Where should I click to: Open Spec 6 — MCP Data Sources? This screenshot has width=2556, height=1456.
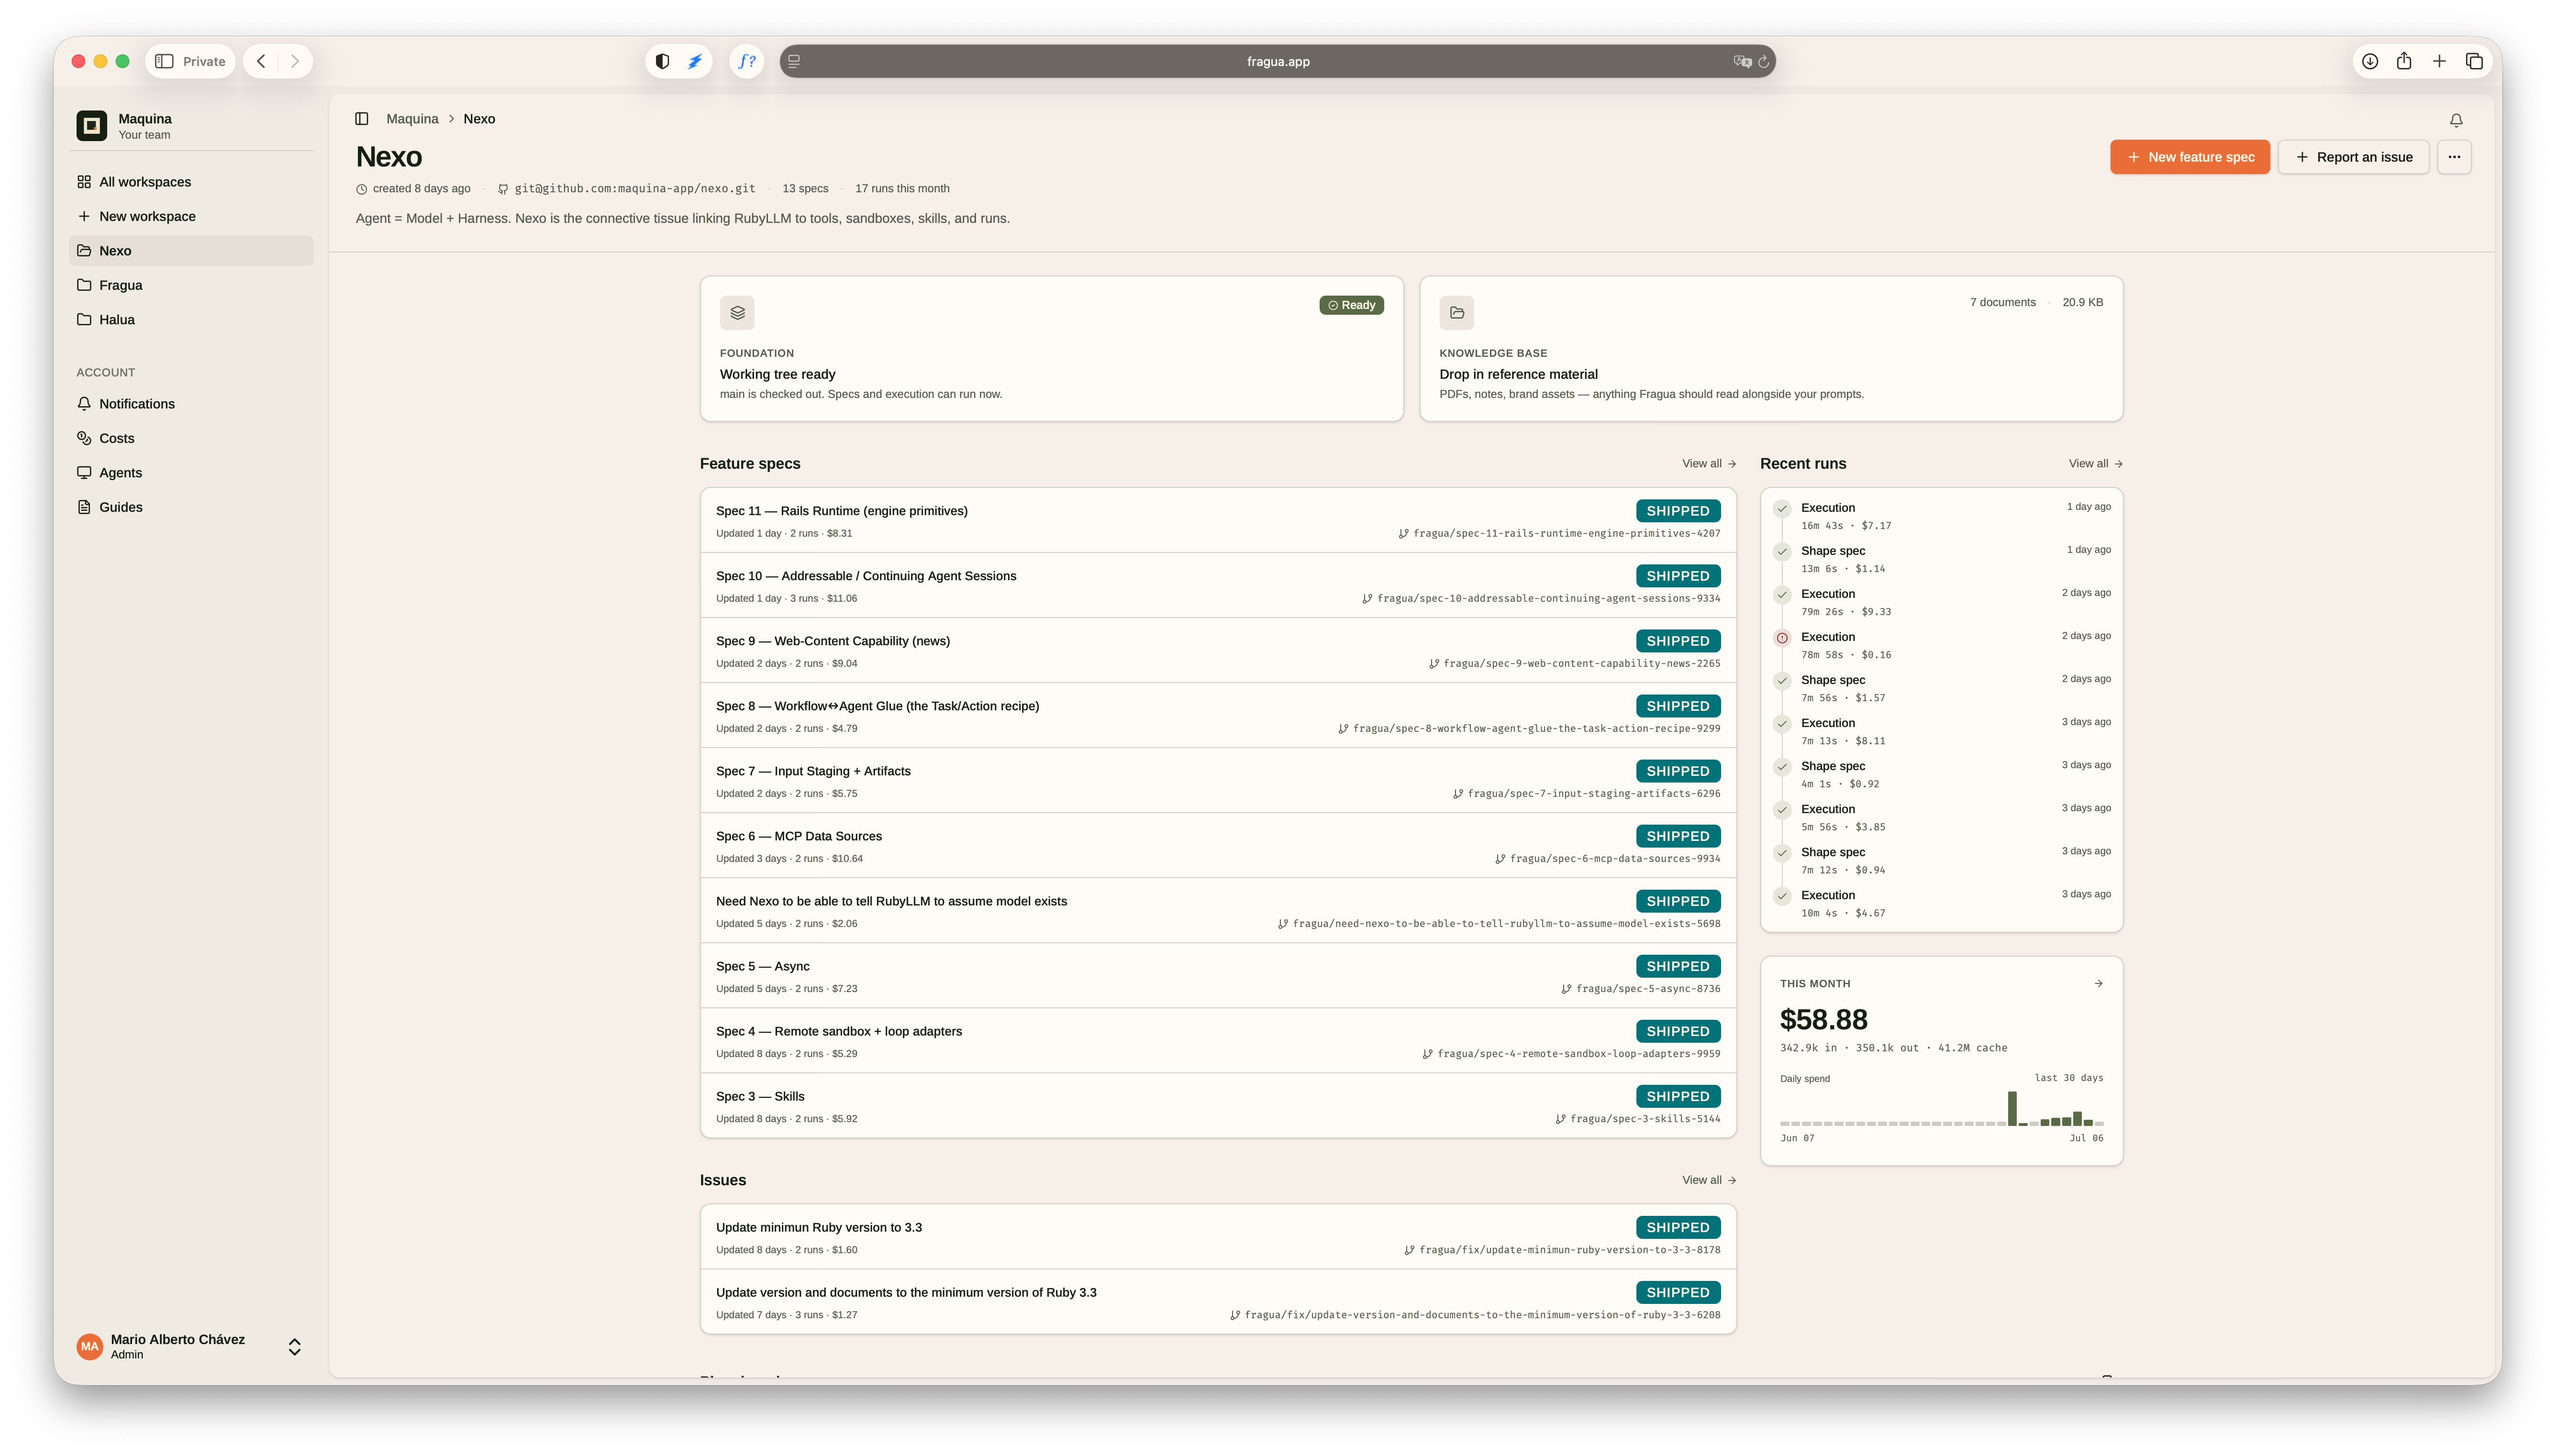tap(1217, 845)
